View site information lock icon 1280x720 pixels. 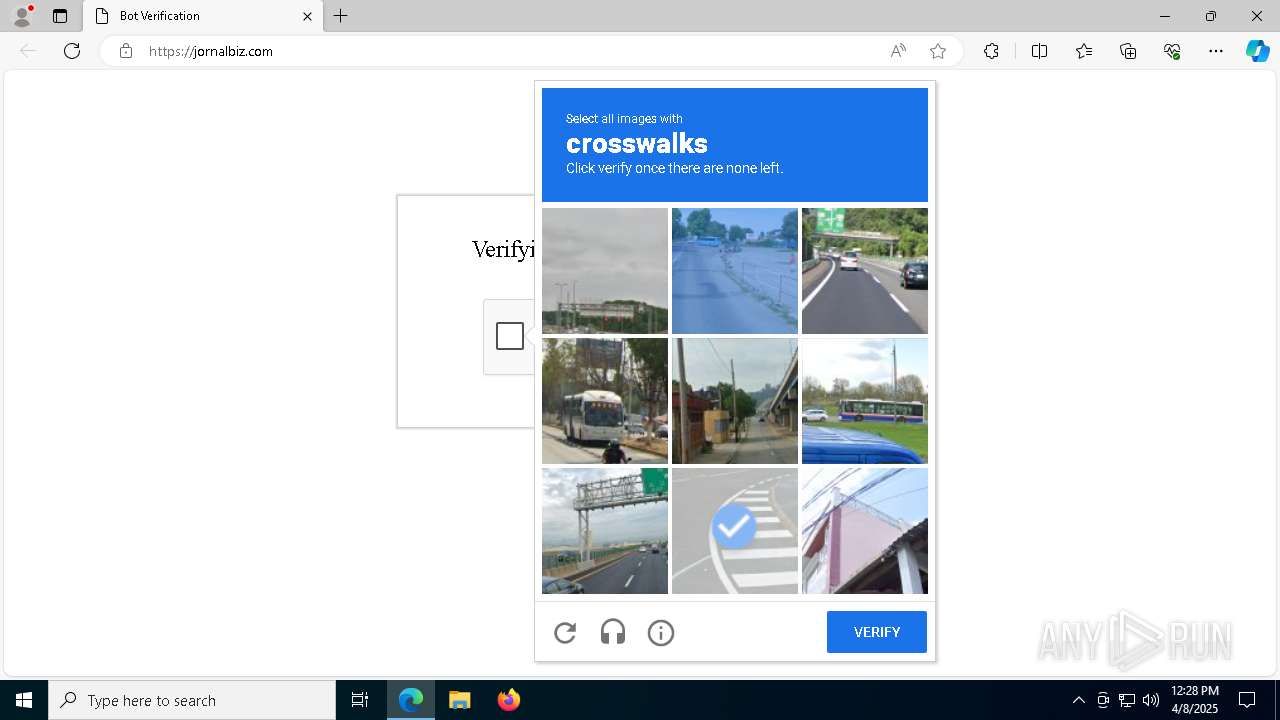coord(126,51)
